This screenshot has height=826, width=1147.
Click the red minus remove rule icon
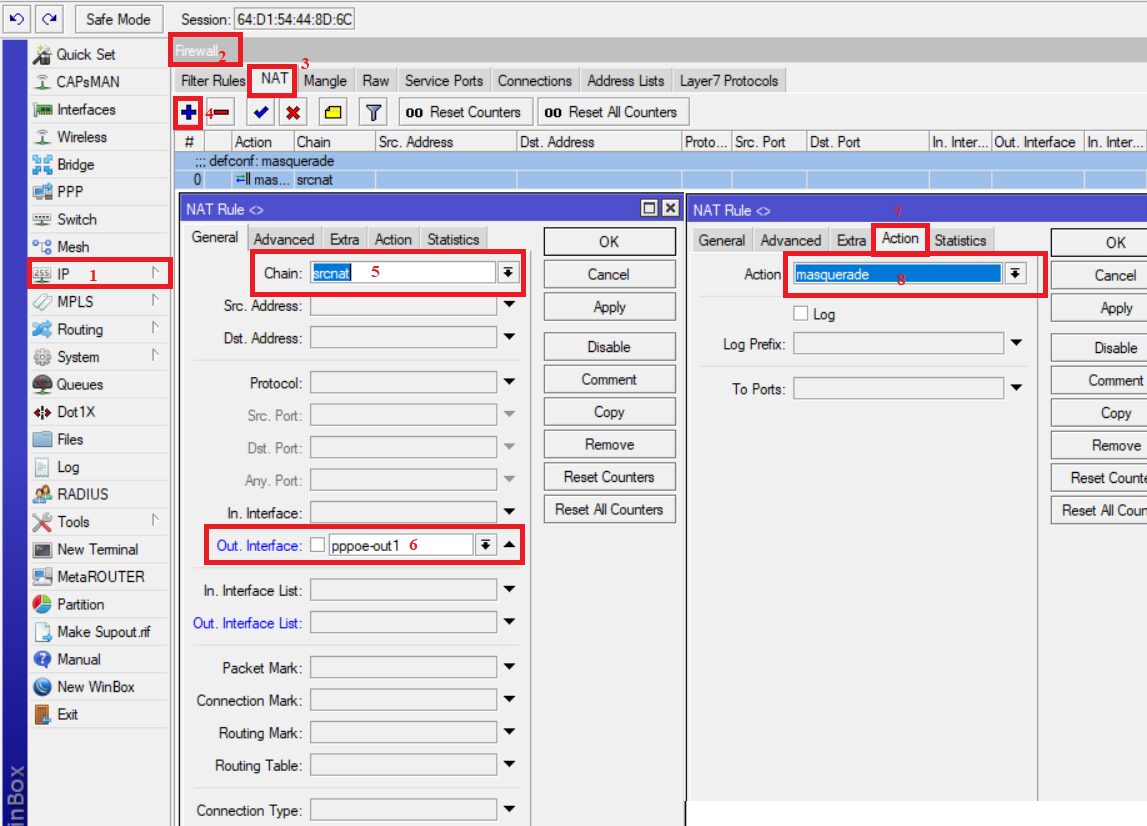tap(222, 113)
